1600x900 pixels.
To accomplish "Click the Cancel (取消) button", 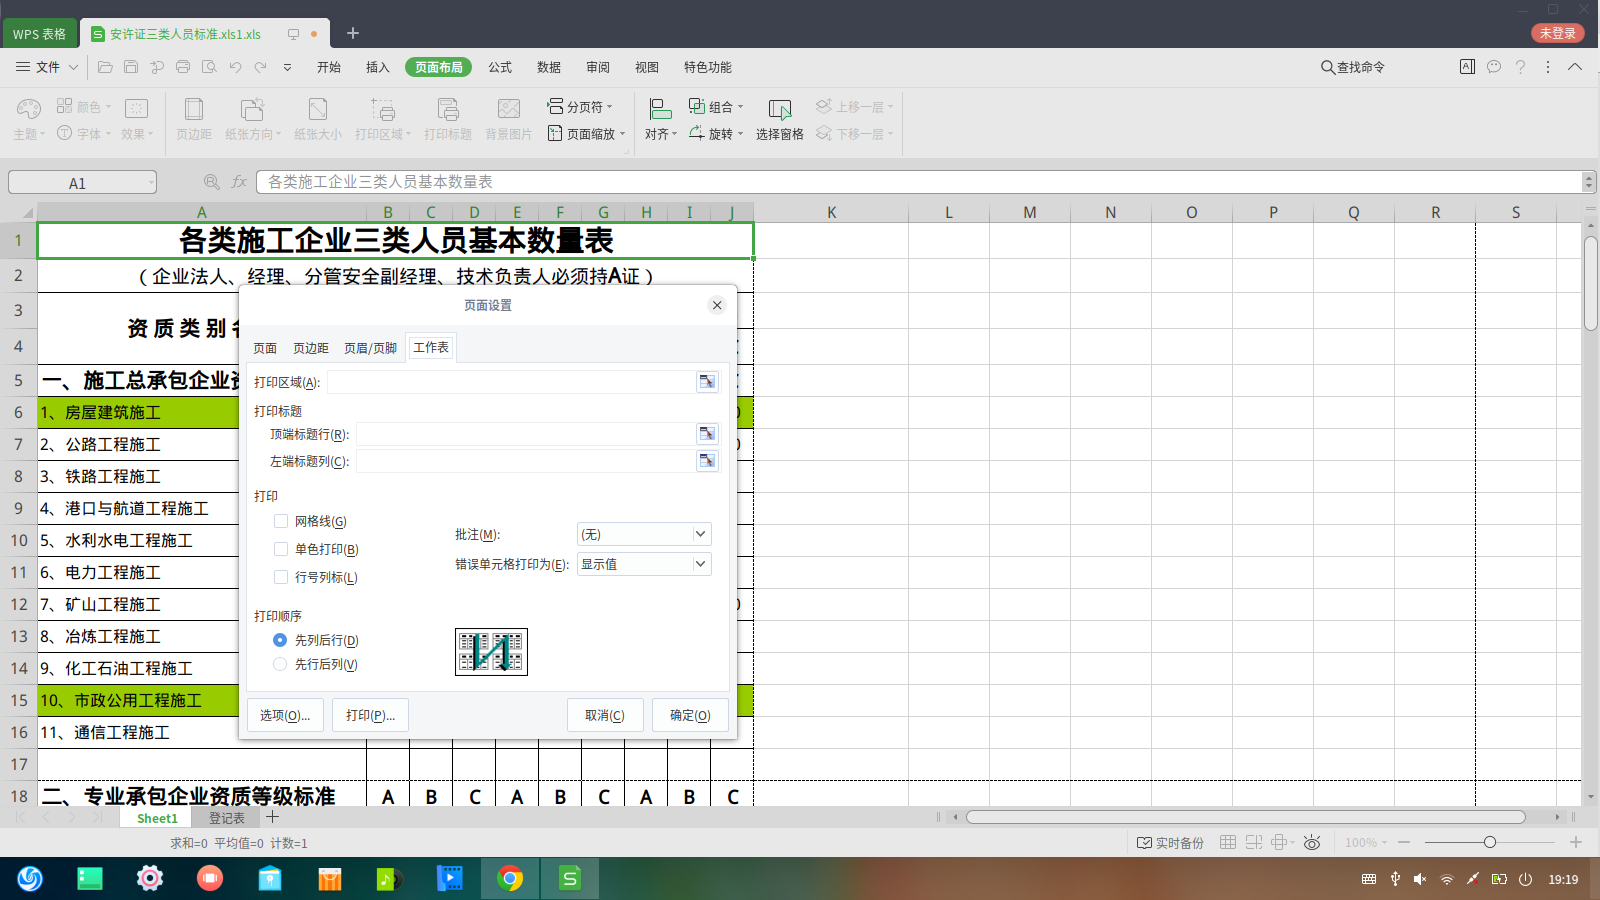I will [605, 715].
